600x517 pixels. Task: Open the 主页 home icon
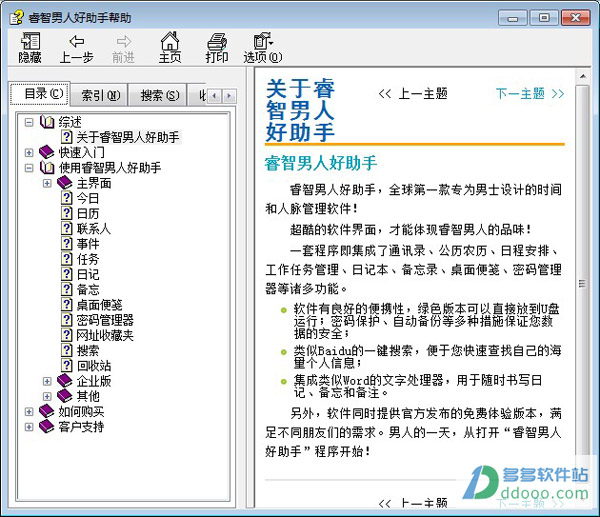point(170,41)
